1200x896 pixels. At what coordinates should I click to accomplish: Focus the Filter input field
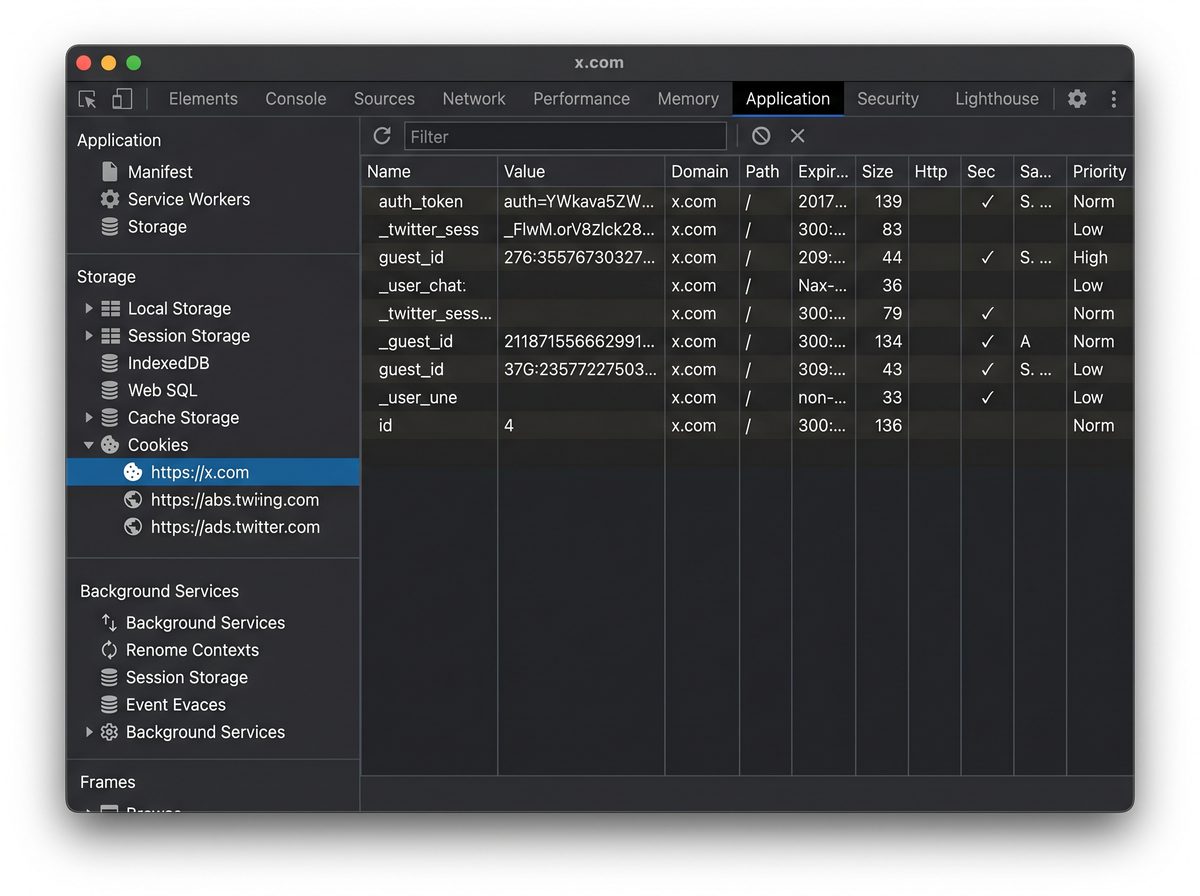click(565, 136)
